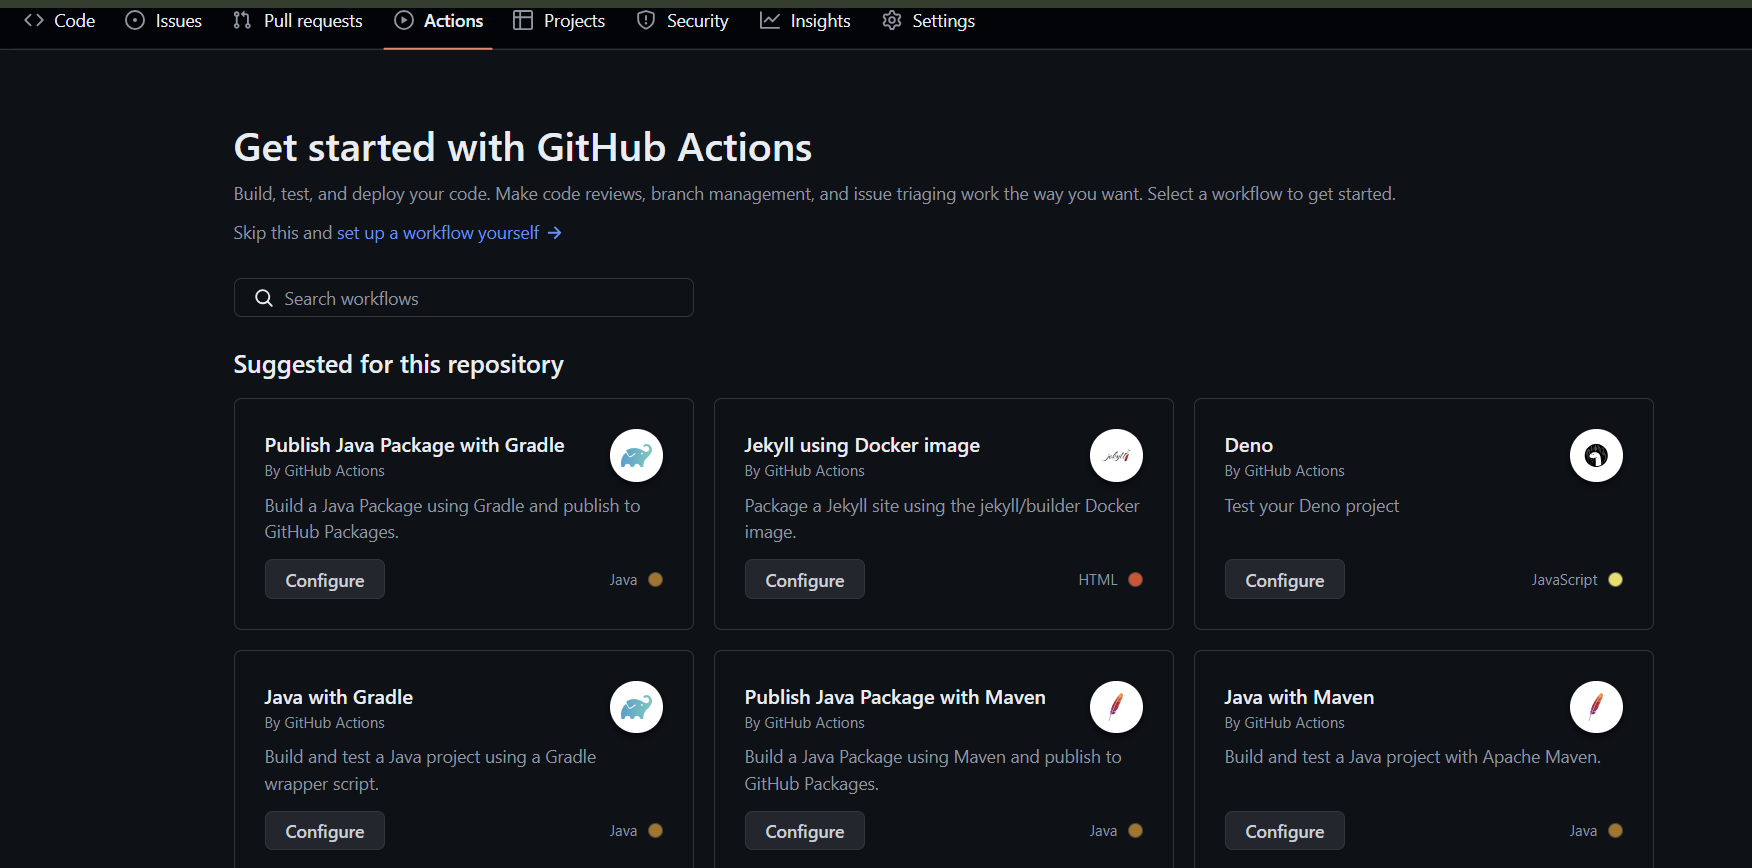The image size is (1752, 868).
Task: Click Java color dot on Publish Gradle card
Action: (656, 580)
